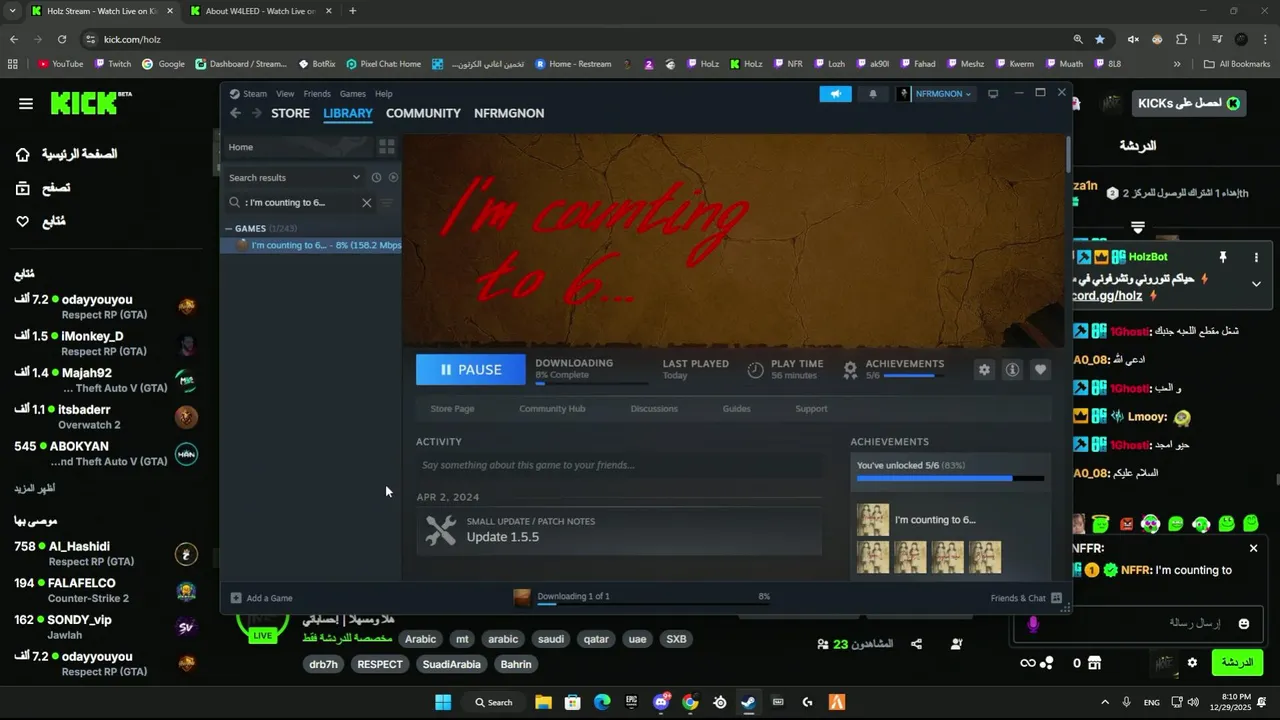Click the Steam announcements megaphone button
The height and width of the screenshot is (720, 1280).
coord(835,94)
